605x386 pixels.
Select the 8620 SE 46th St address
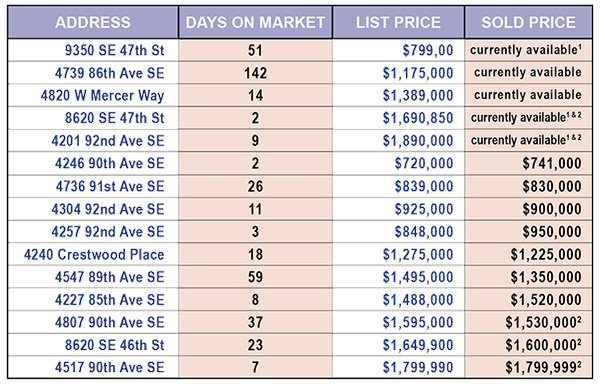pos(114,345)
